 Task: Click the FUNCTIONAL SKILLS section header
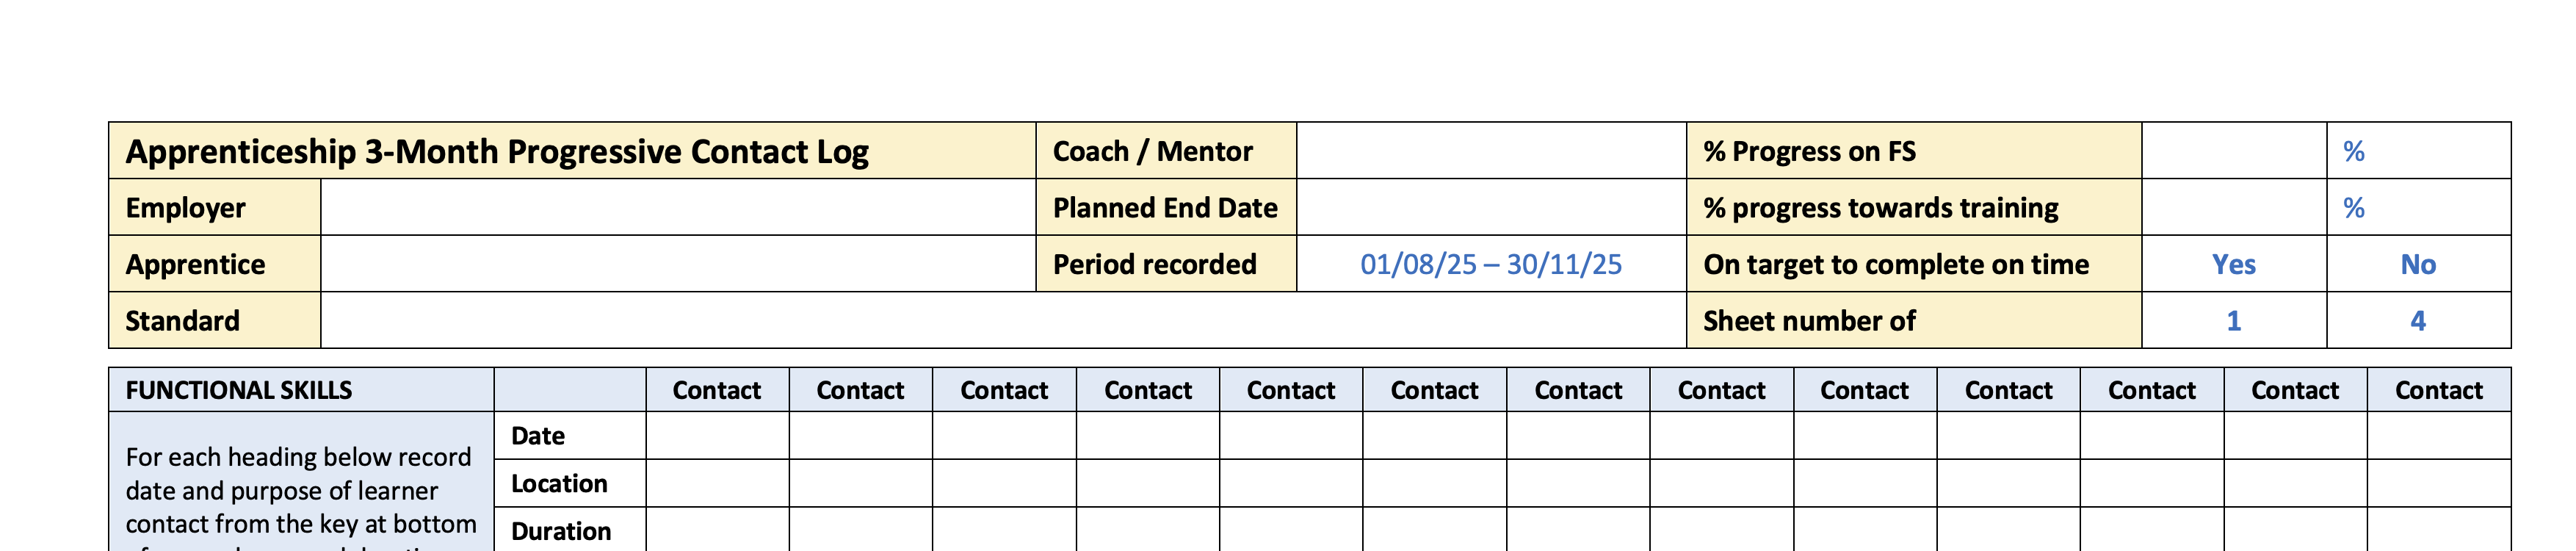[x=239, y=390]
